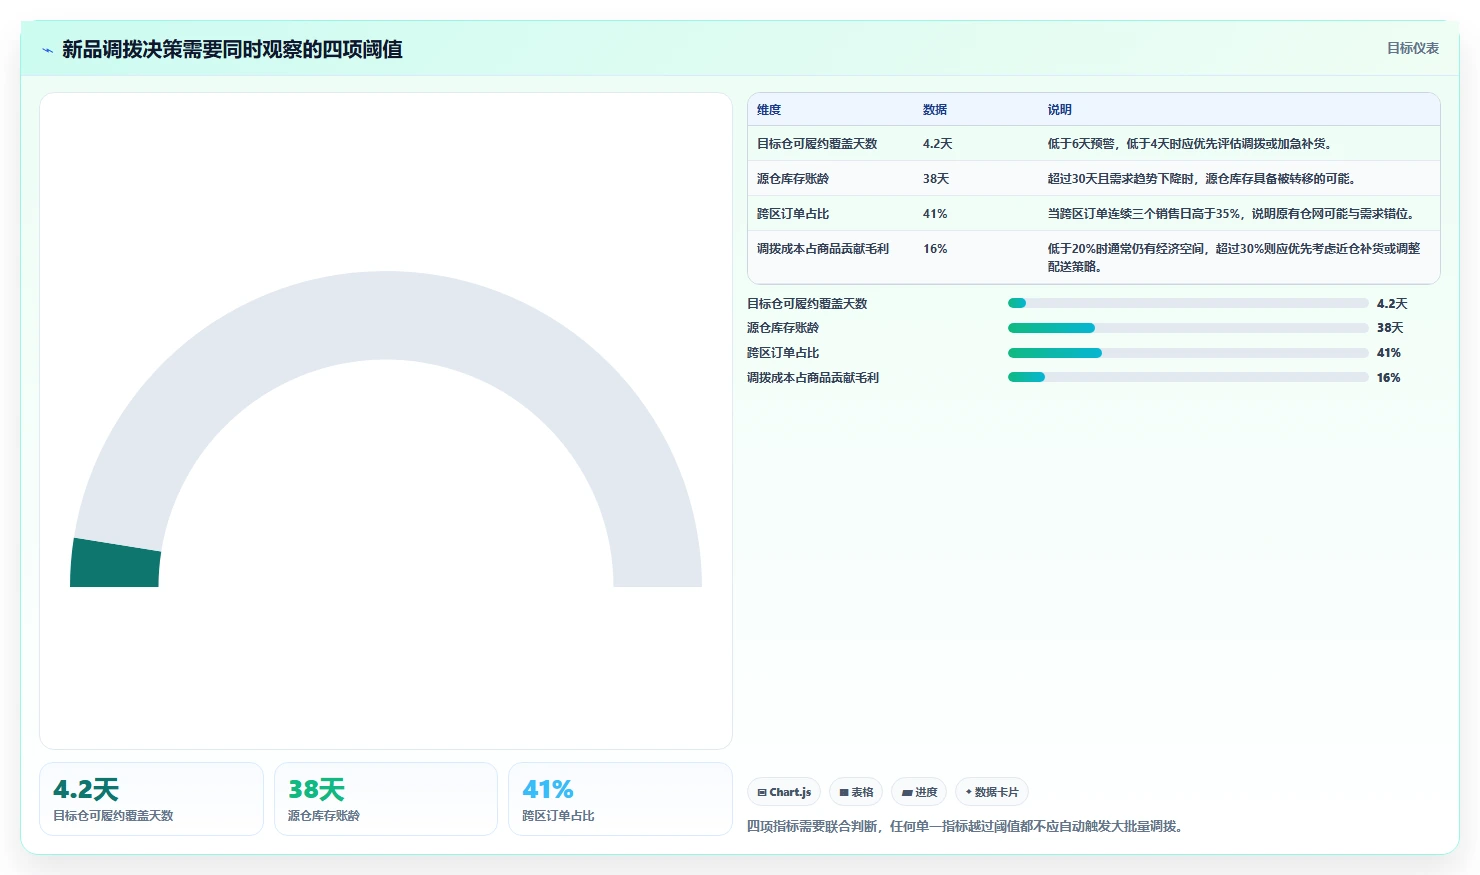The width and height of the screenshot is (1480, 875).
Task: Click the footnote 四项指标需要联合判断
Action: click(x=968, y=826)
